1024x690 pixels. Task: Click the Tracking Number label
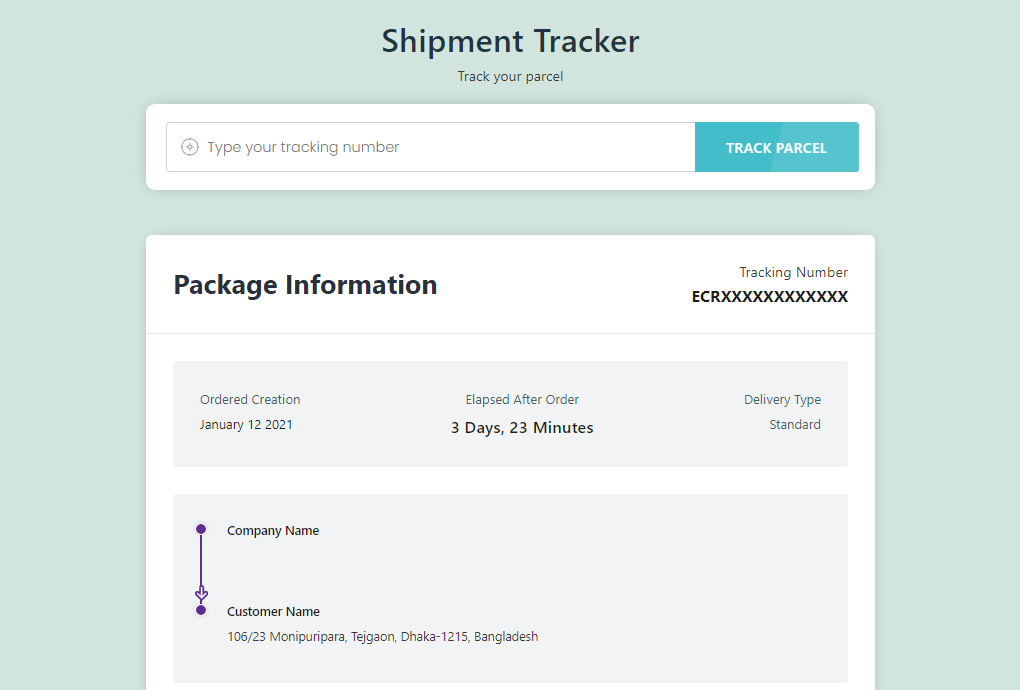793,272
